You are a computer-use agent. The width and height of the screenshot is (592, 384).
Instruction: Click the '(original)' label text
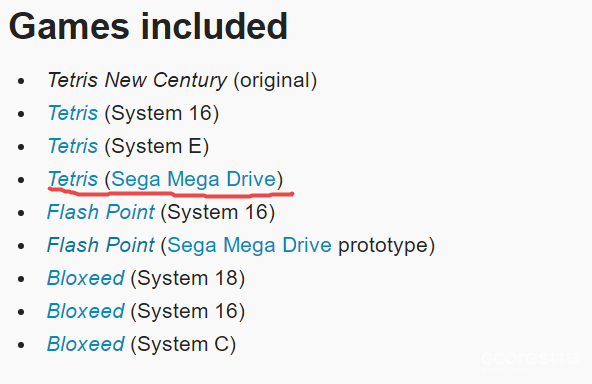coord(275,80)
